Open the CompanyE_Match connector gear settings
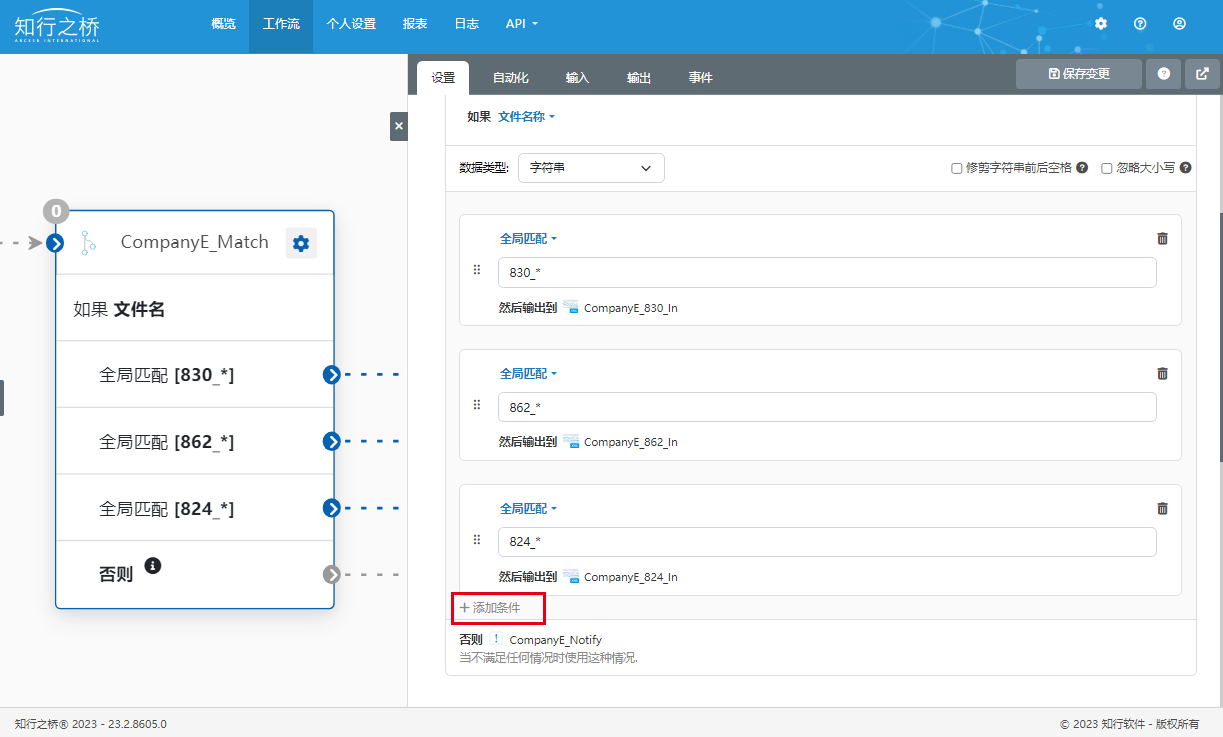1223x737 pixels. (x=301, y=242)
